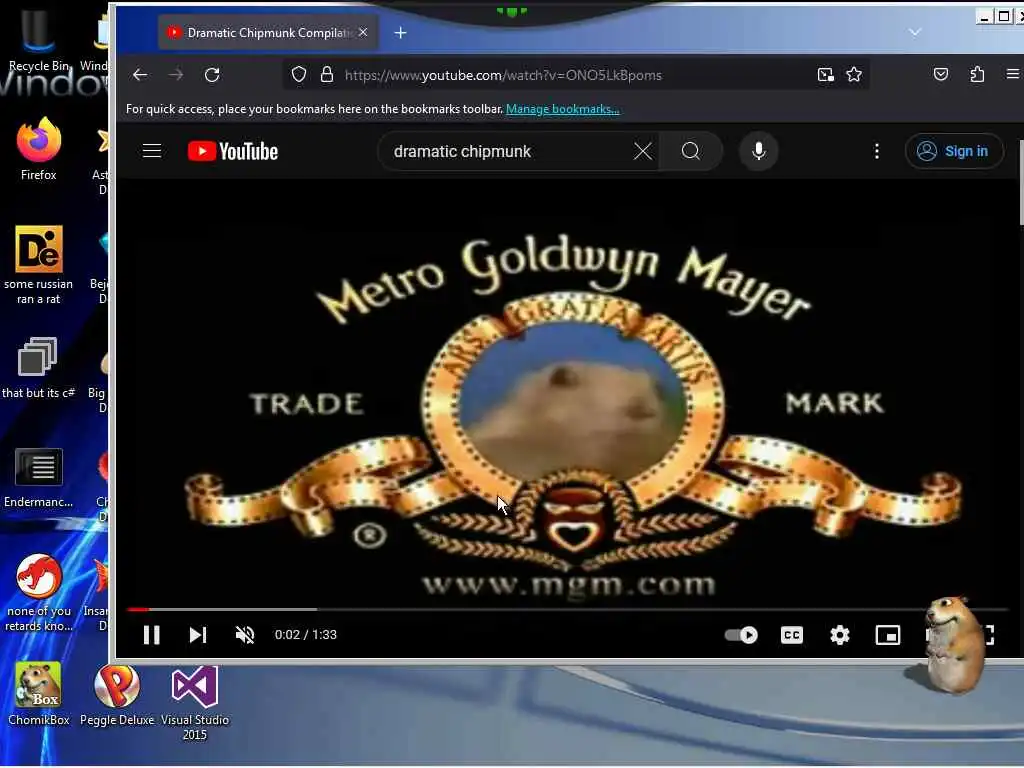
Task: Open YouTube settings three-dot menu
Action: click(x=876, y=152)
